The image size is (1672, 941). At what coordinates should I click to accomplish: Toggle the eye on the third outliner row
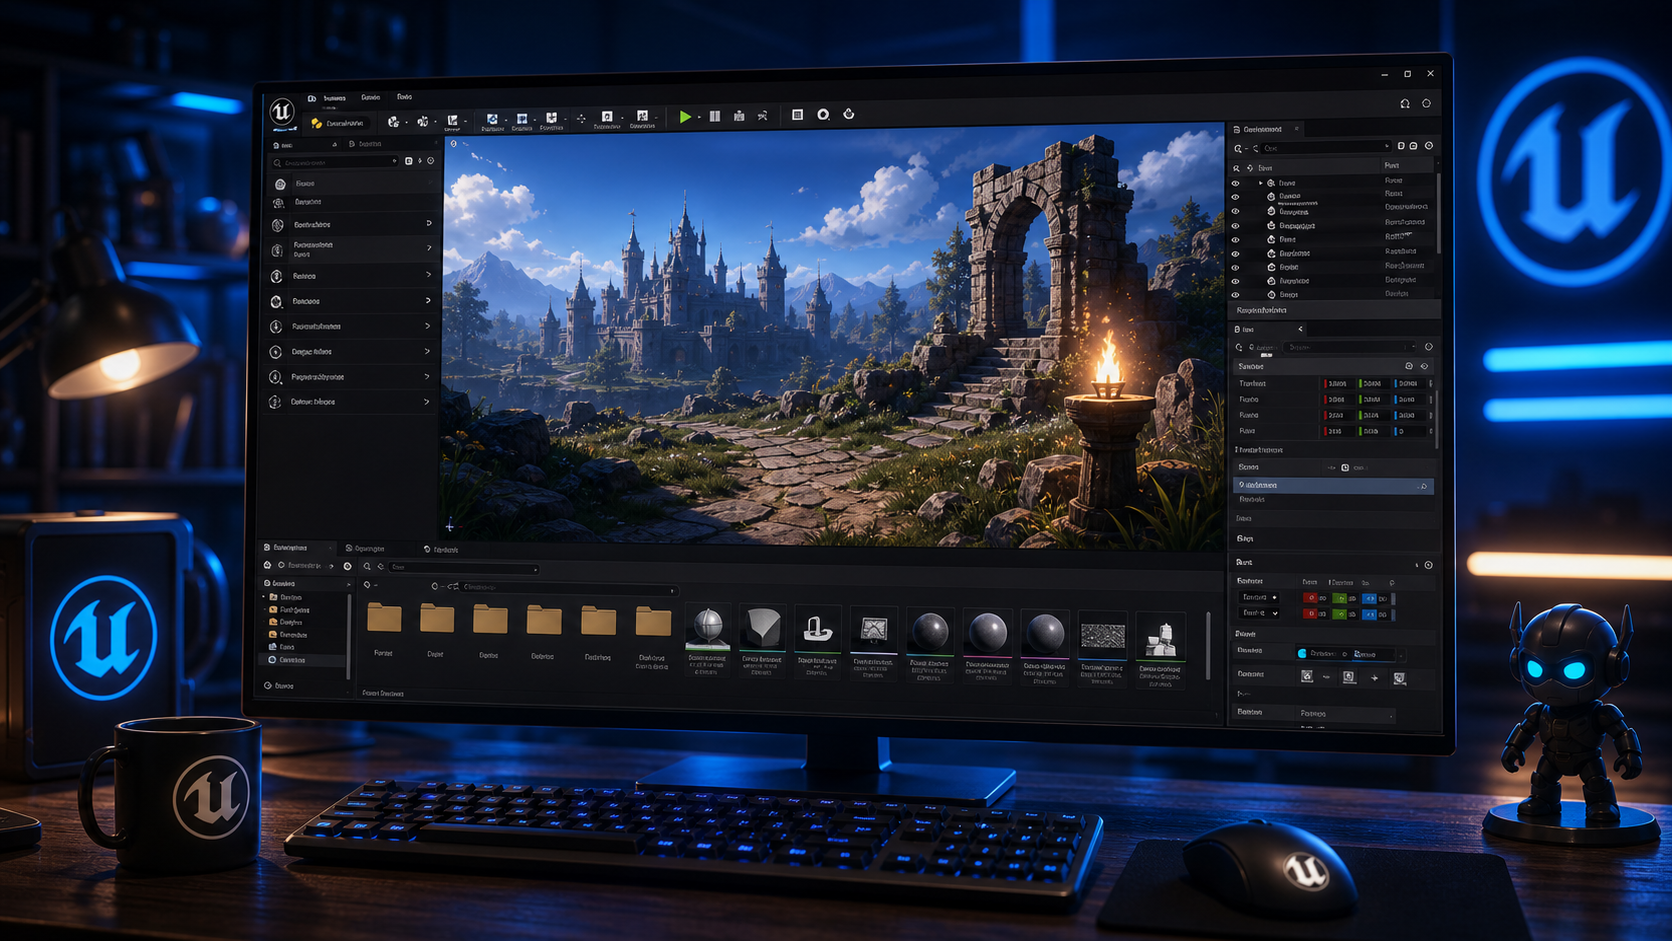pyautogui.click(x=1235, y=212)
